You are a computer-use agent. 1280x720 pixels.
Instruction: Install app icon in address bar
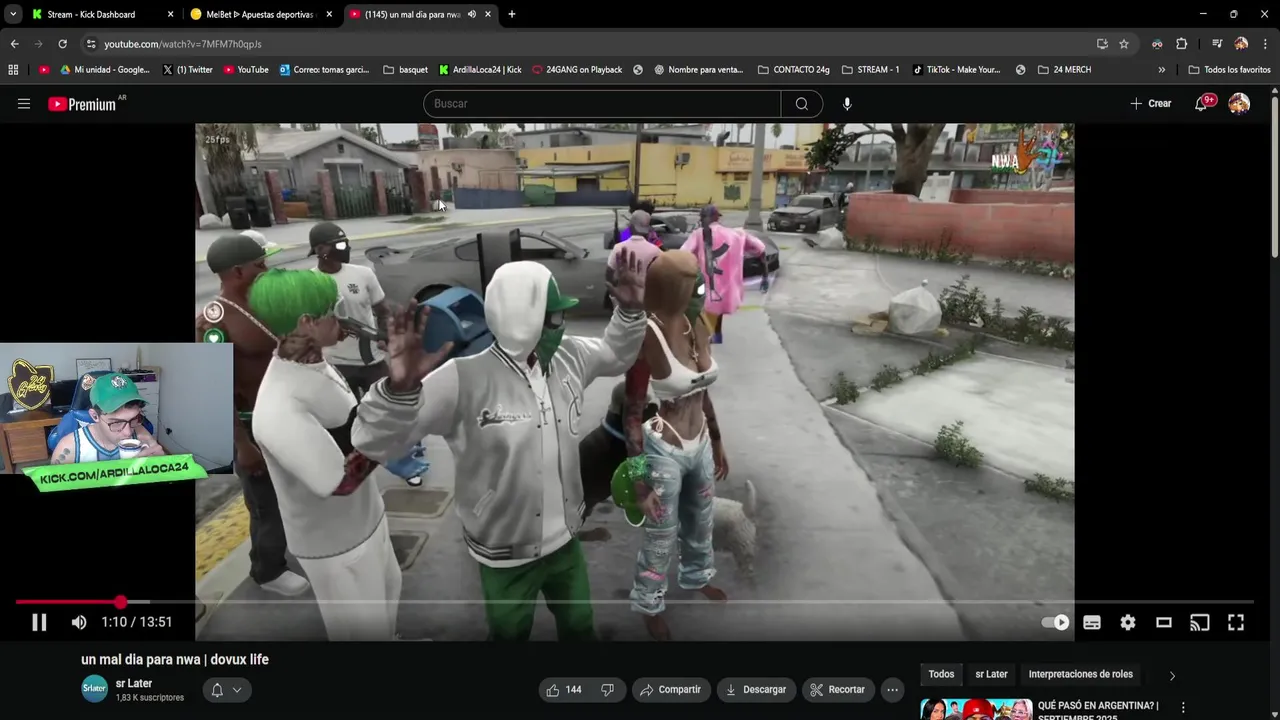pyautogui.click(x=1102, y=44)
